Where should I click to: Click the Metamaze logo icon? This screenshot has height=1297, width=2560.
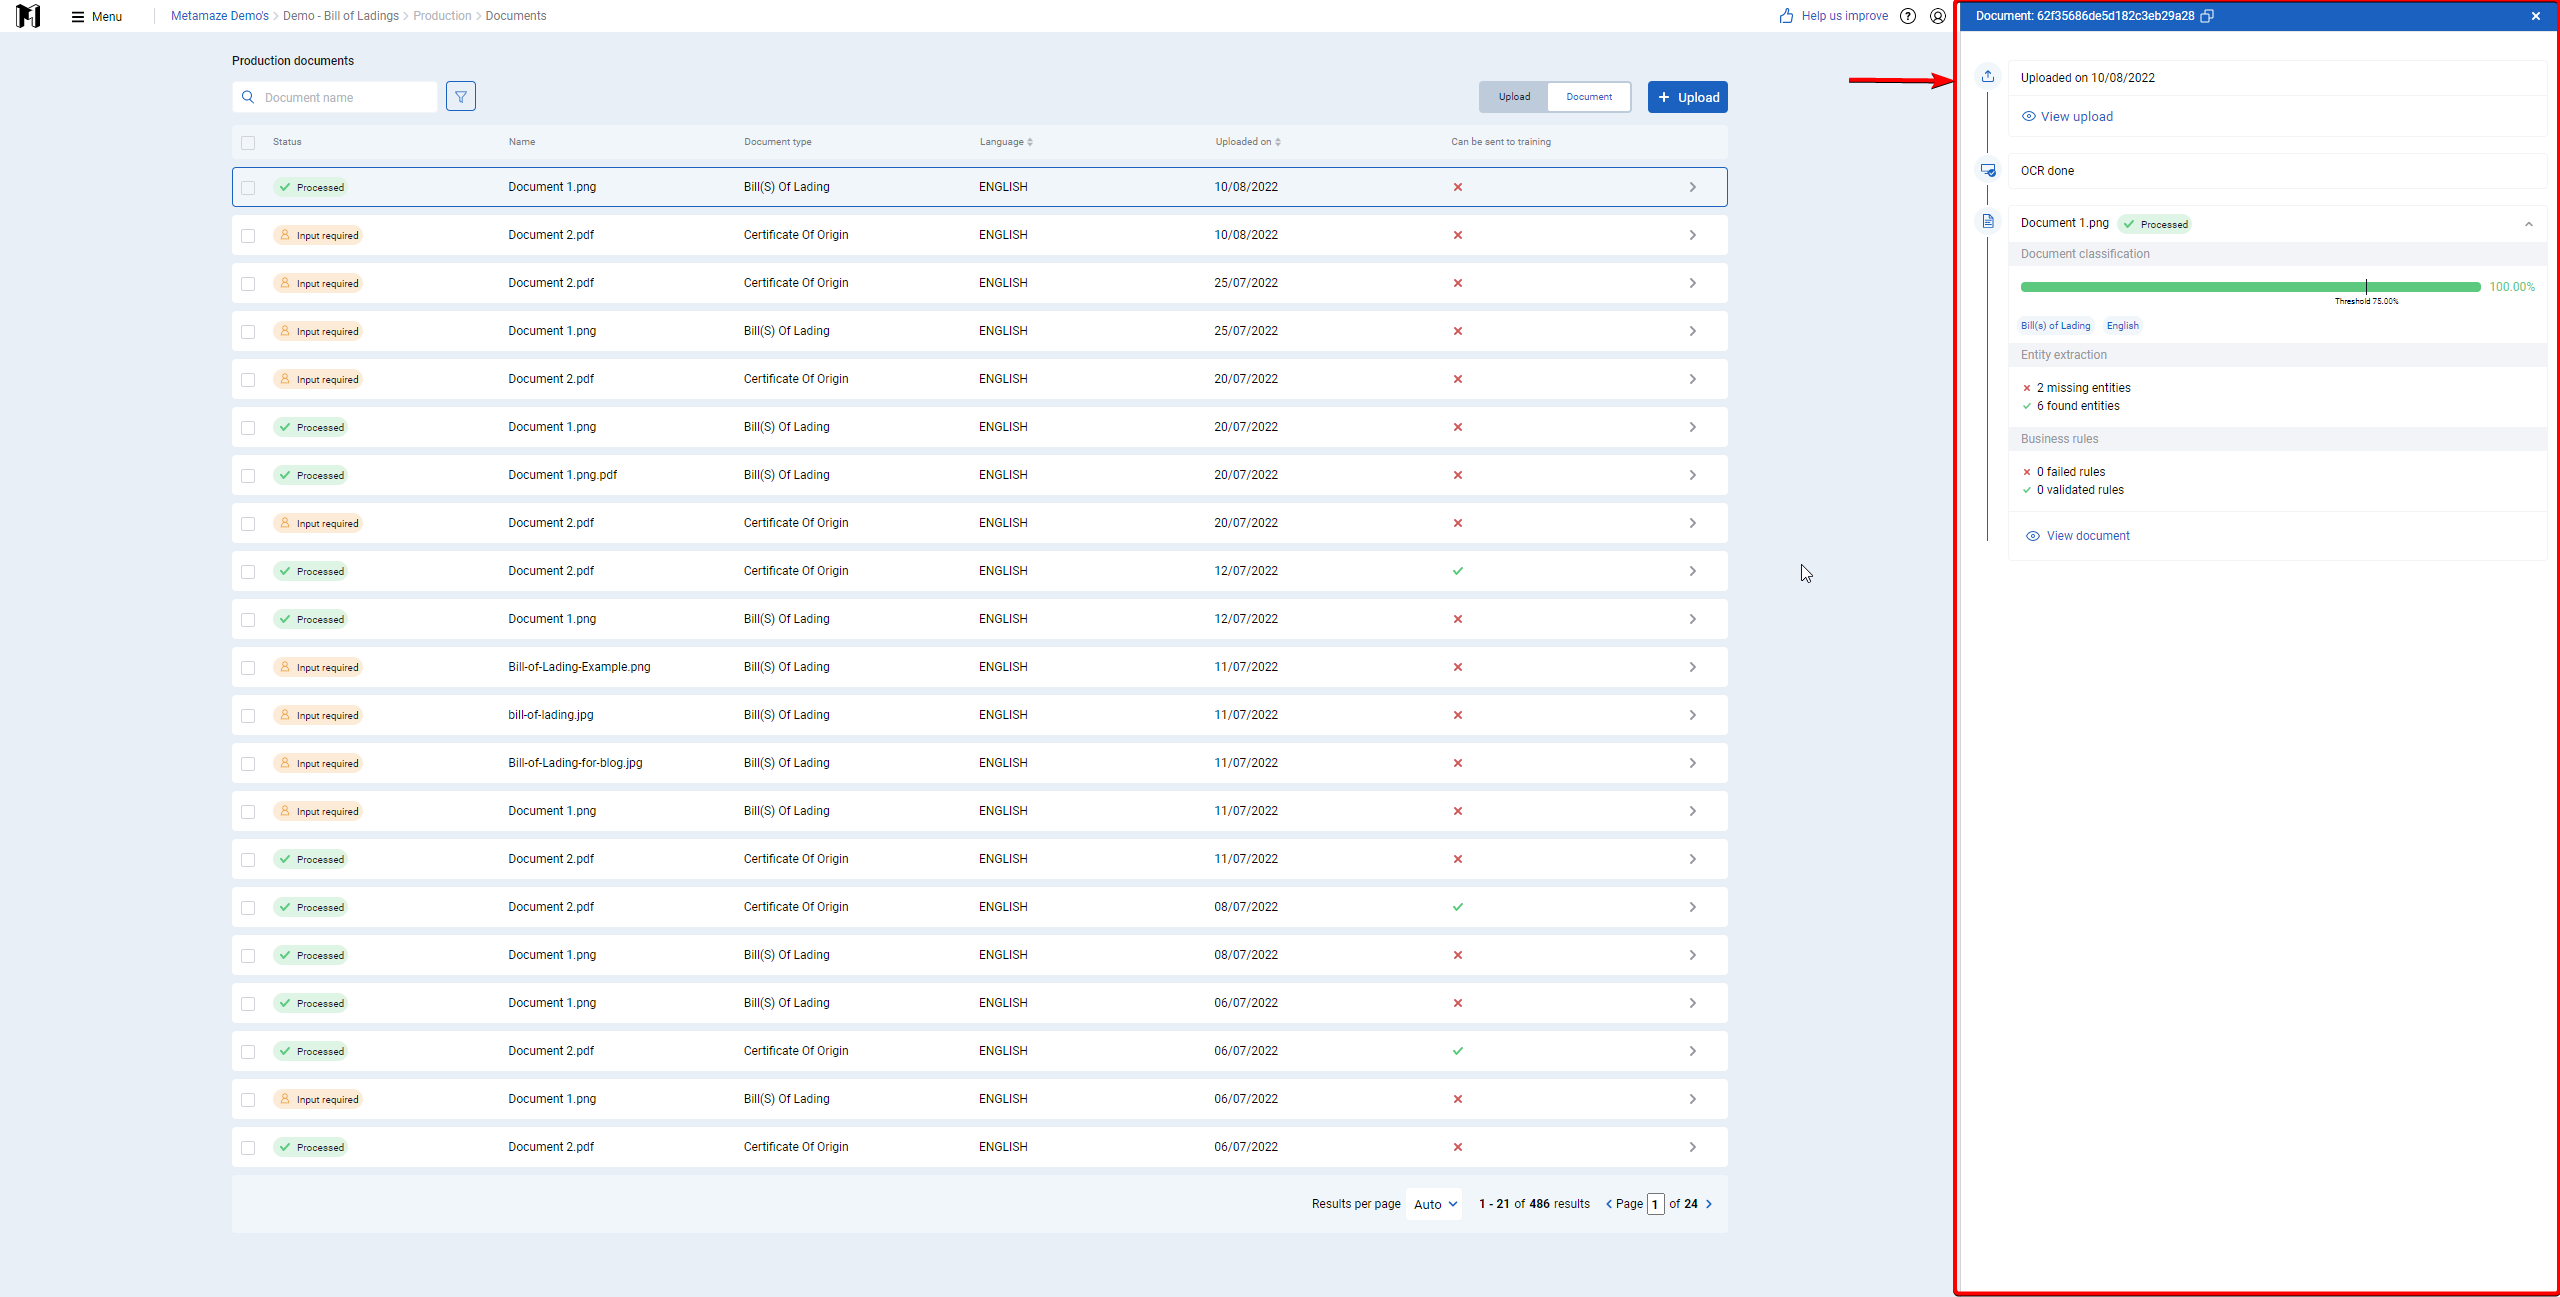[29, 16]
